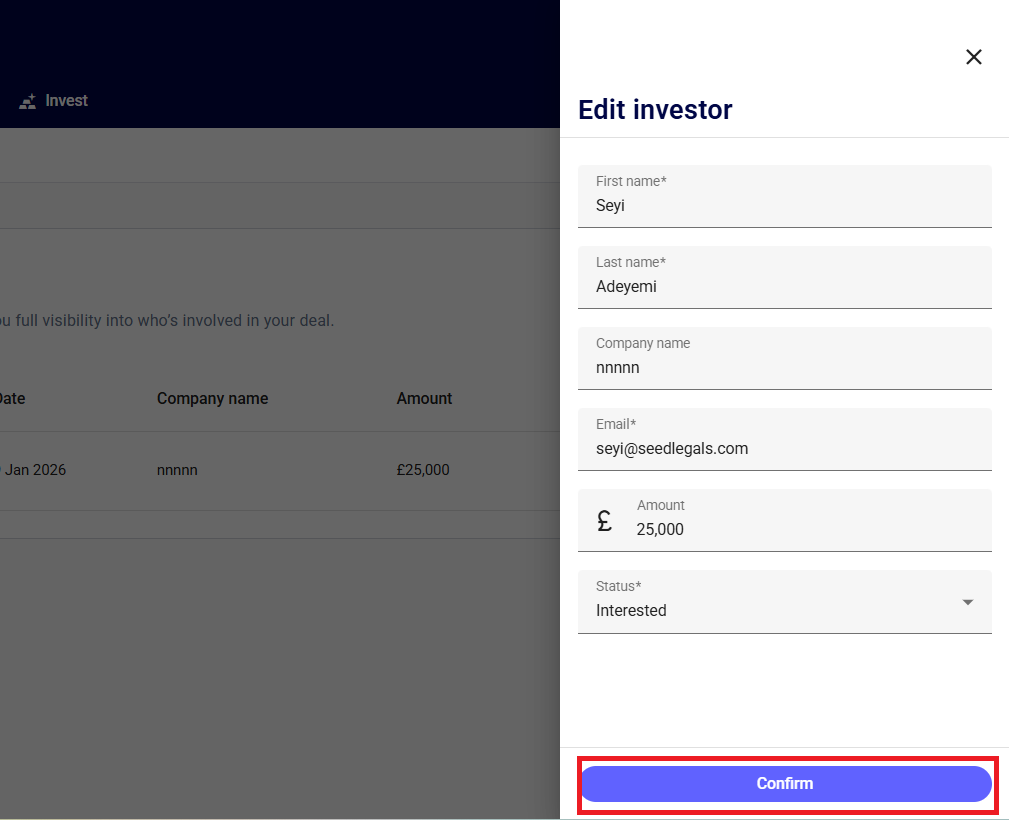Click the Edit investor heading
The width and height of the screenshot is (1009, 820).
click(655, 110)
